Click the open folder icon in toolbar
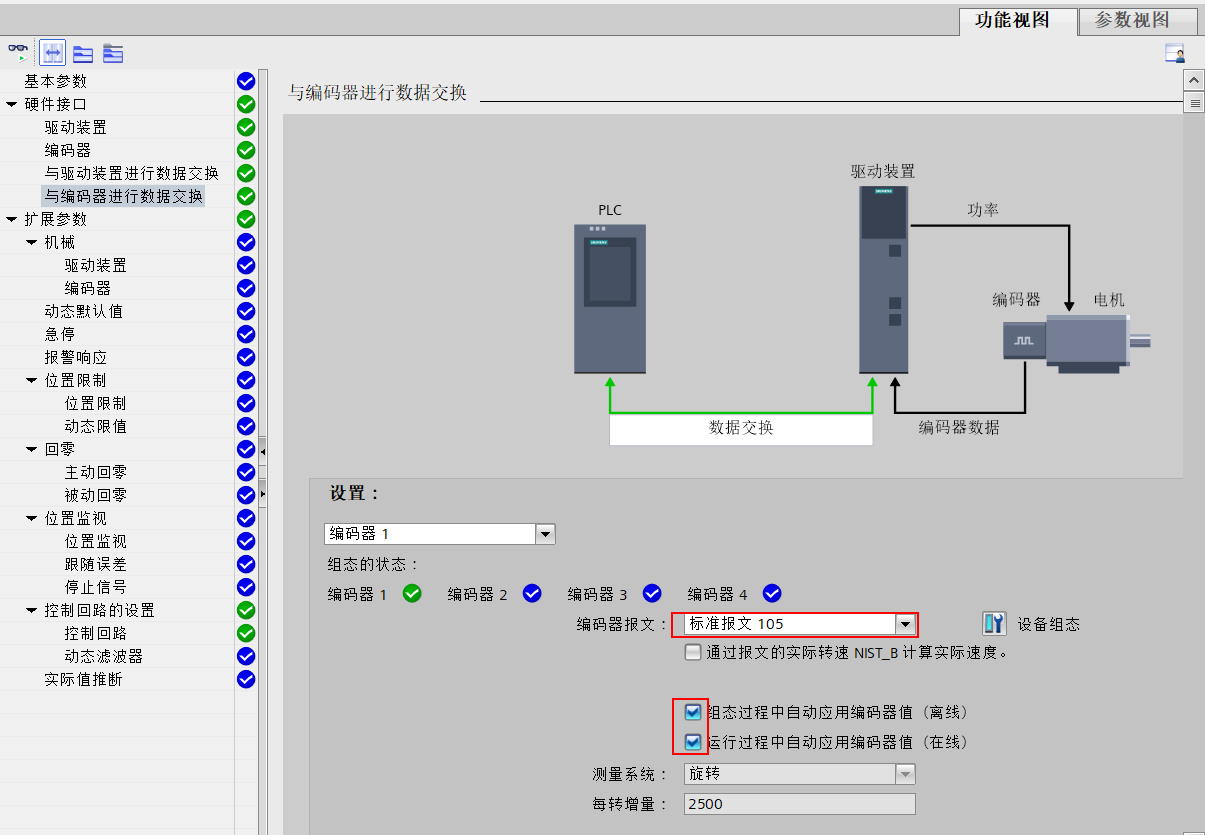The image size is (1205, 835). (83, 53)
